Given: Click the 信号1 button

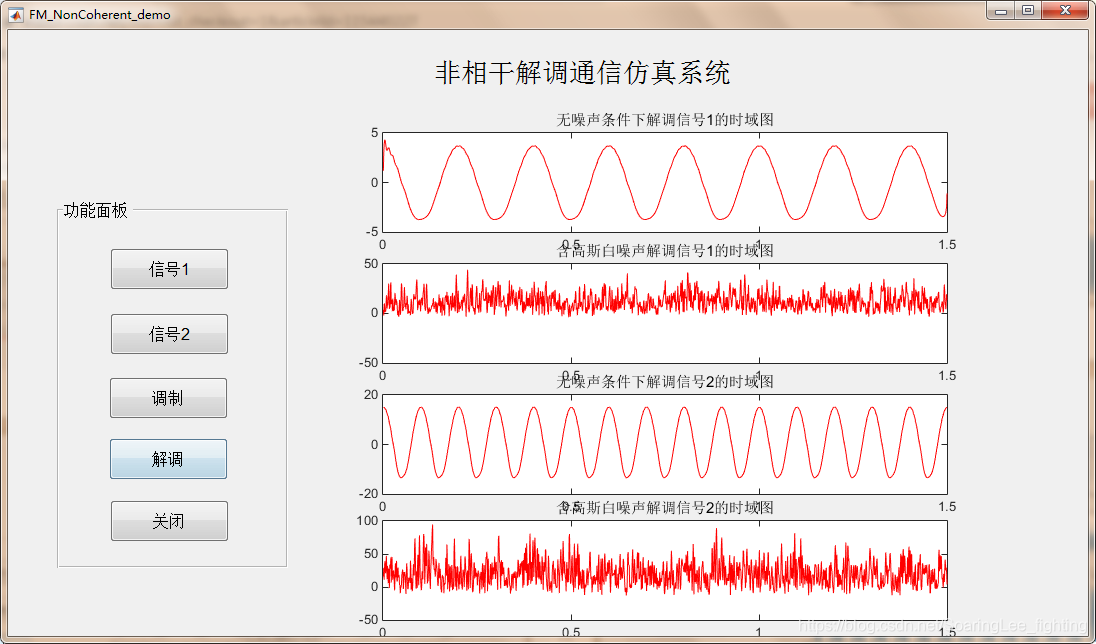Looking at the screenshot, I should pos(169,269).
